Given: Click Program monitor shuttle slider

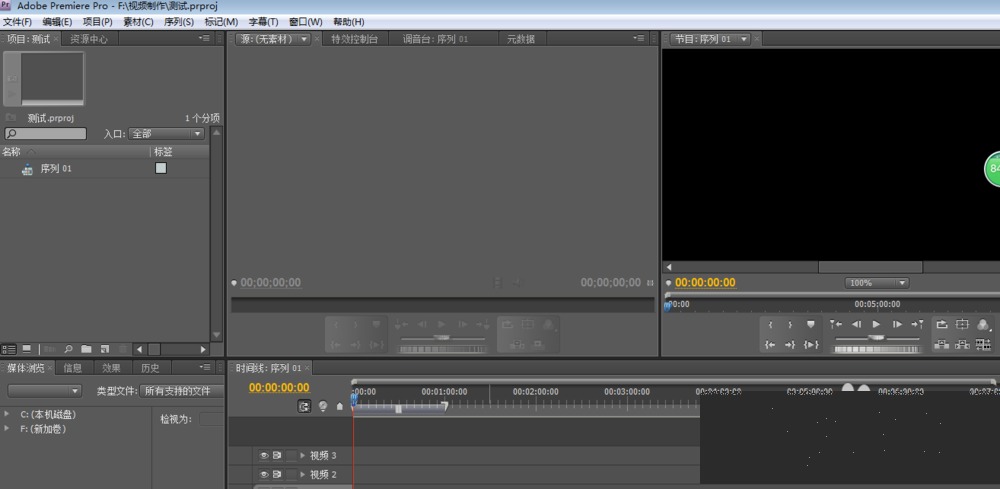Looking at the screenshot, I should click(878, 337).
